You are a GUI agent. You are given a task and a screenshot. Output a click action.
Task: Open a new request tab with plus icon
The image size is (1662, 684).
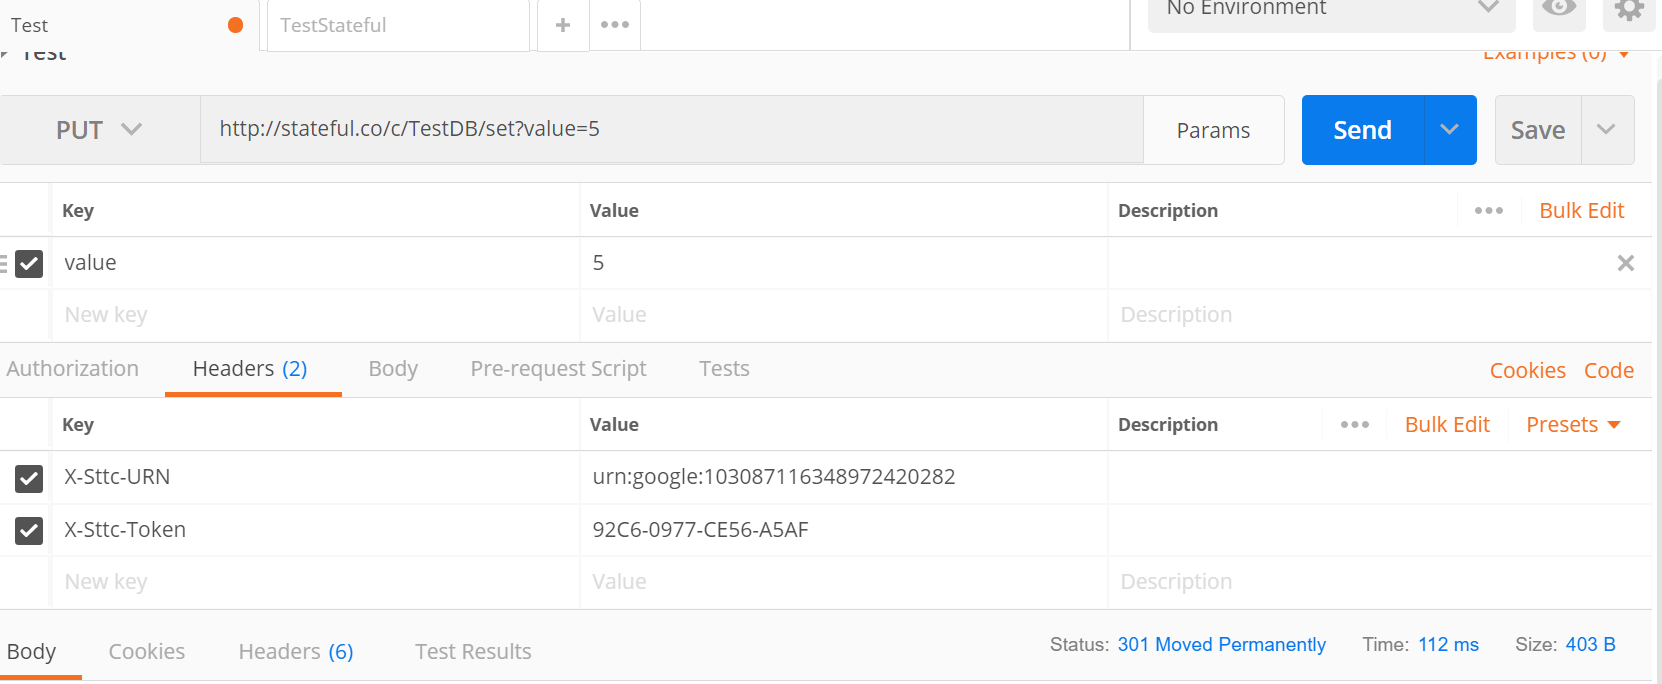[x=563, y=25]
